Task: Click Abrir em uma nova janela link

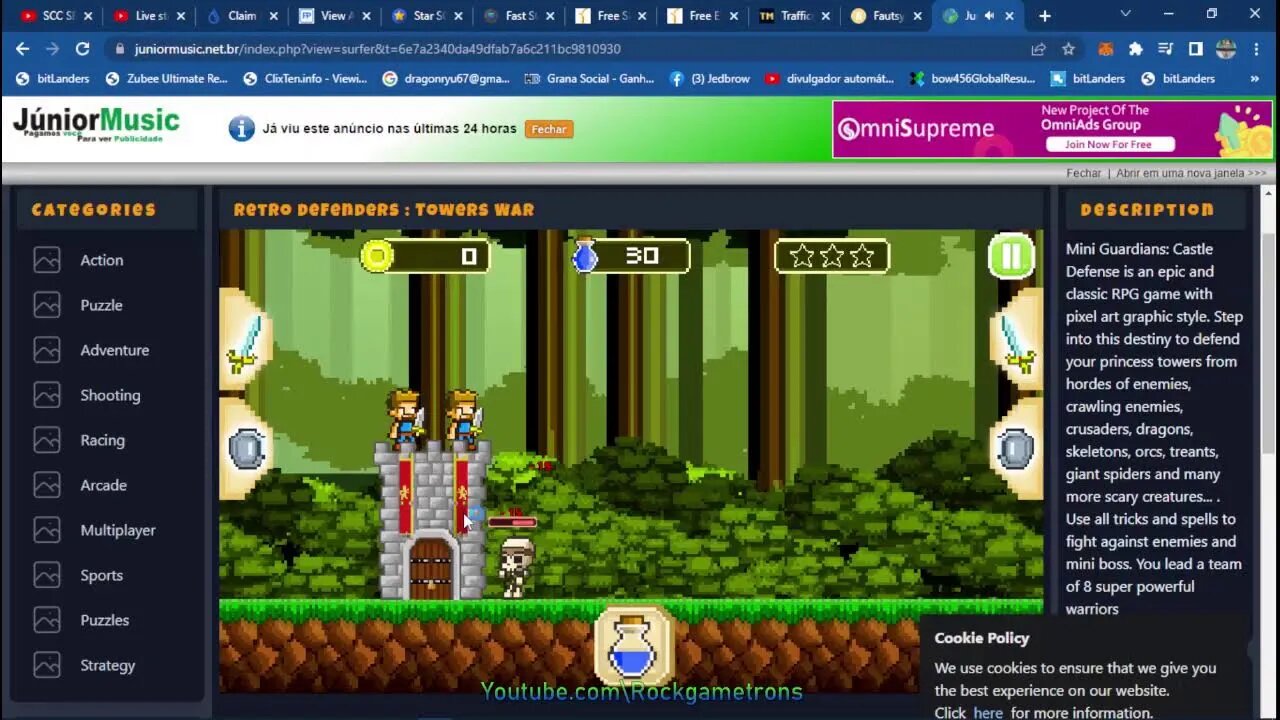Action: (1191, 173)
